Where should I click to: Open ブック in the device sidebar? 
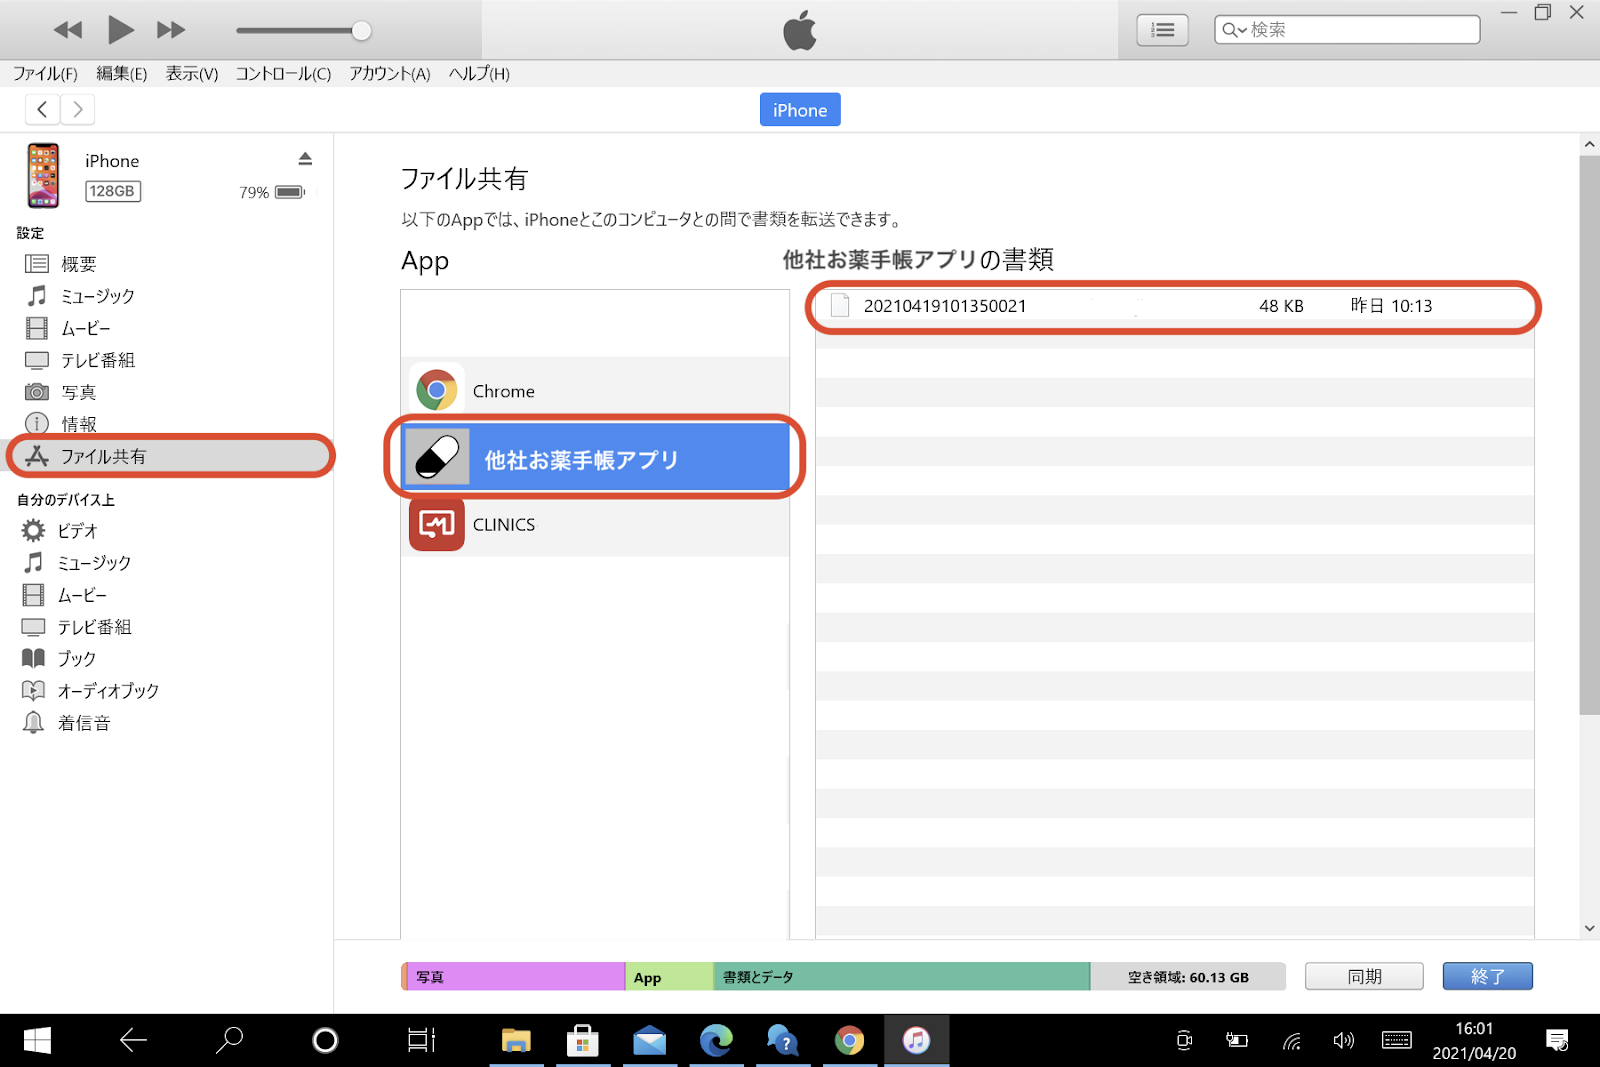[x=76, y=659]
